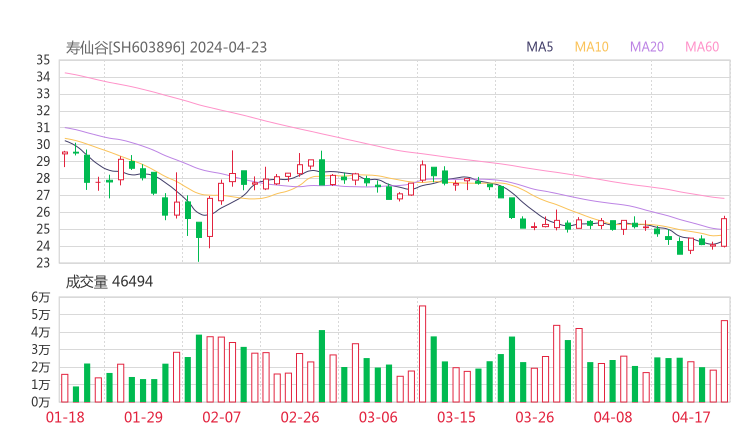Select the tallest red volume bar above 5万

422,354
